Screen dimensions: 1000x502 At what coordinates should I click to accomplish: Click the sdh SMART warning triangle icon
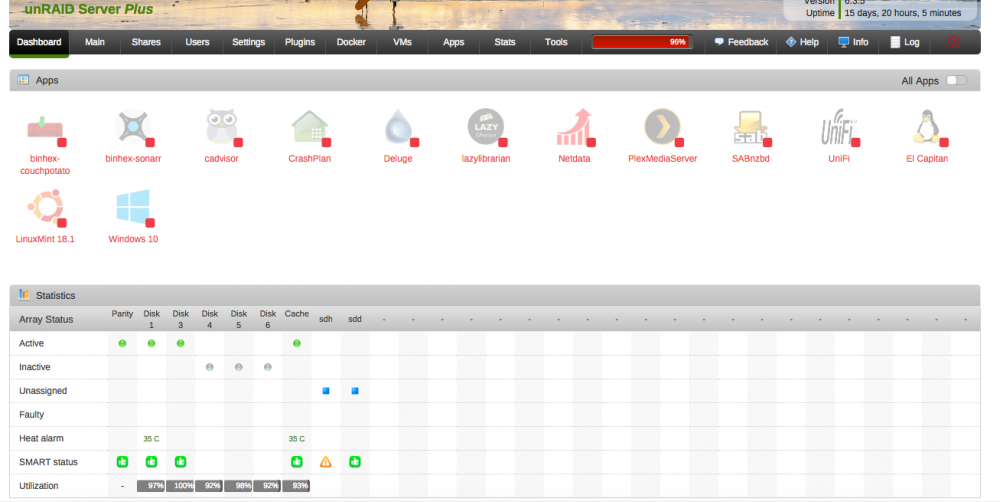pos(326,462)
